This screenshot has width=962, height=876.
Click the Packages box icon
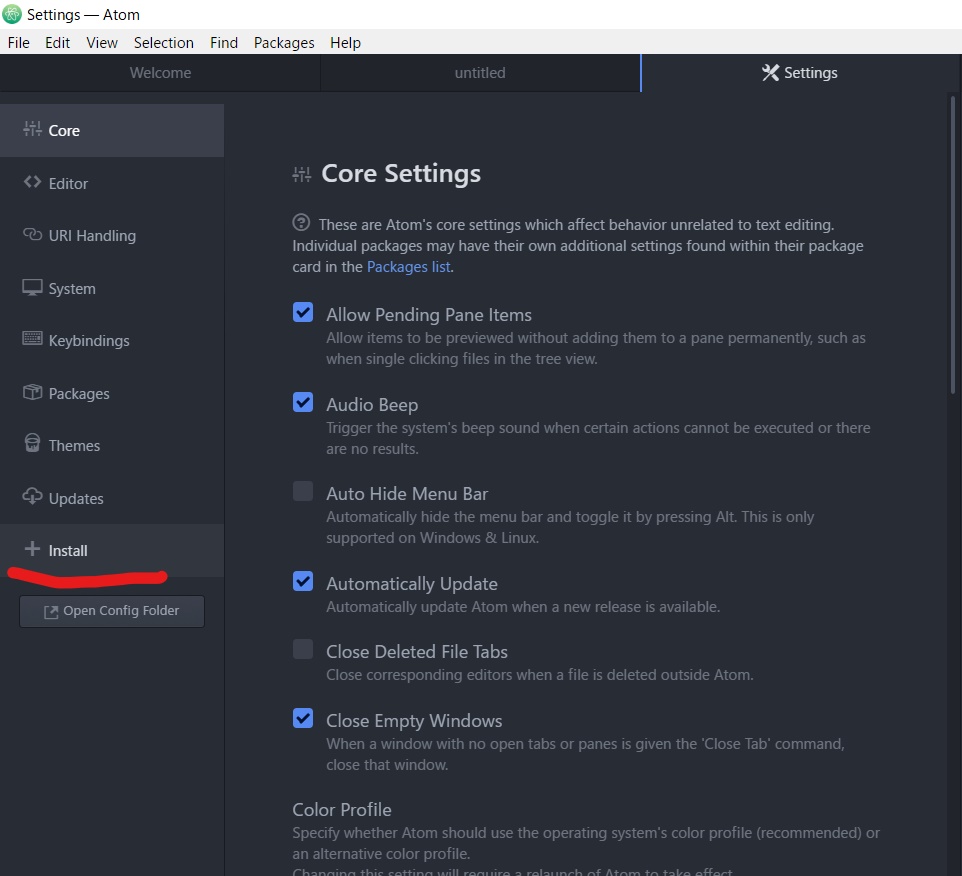click(33, 392)
